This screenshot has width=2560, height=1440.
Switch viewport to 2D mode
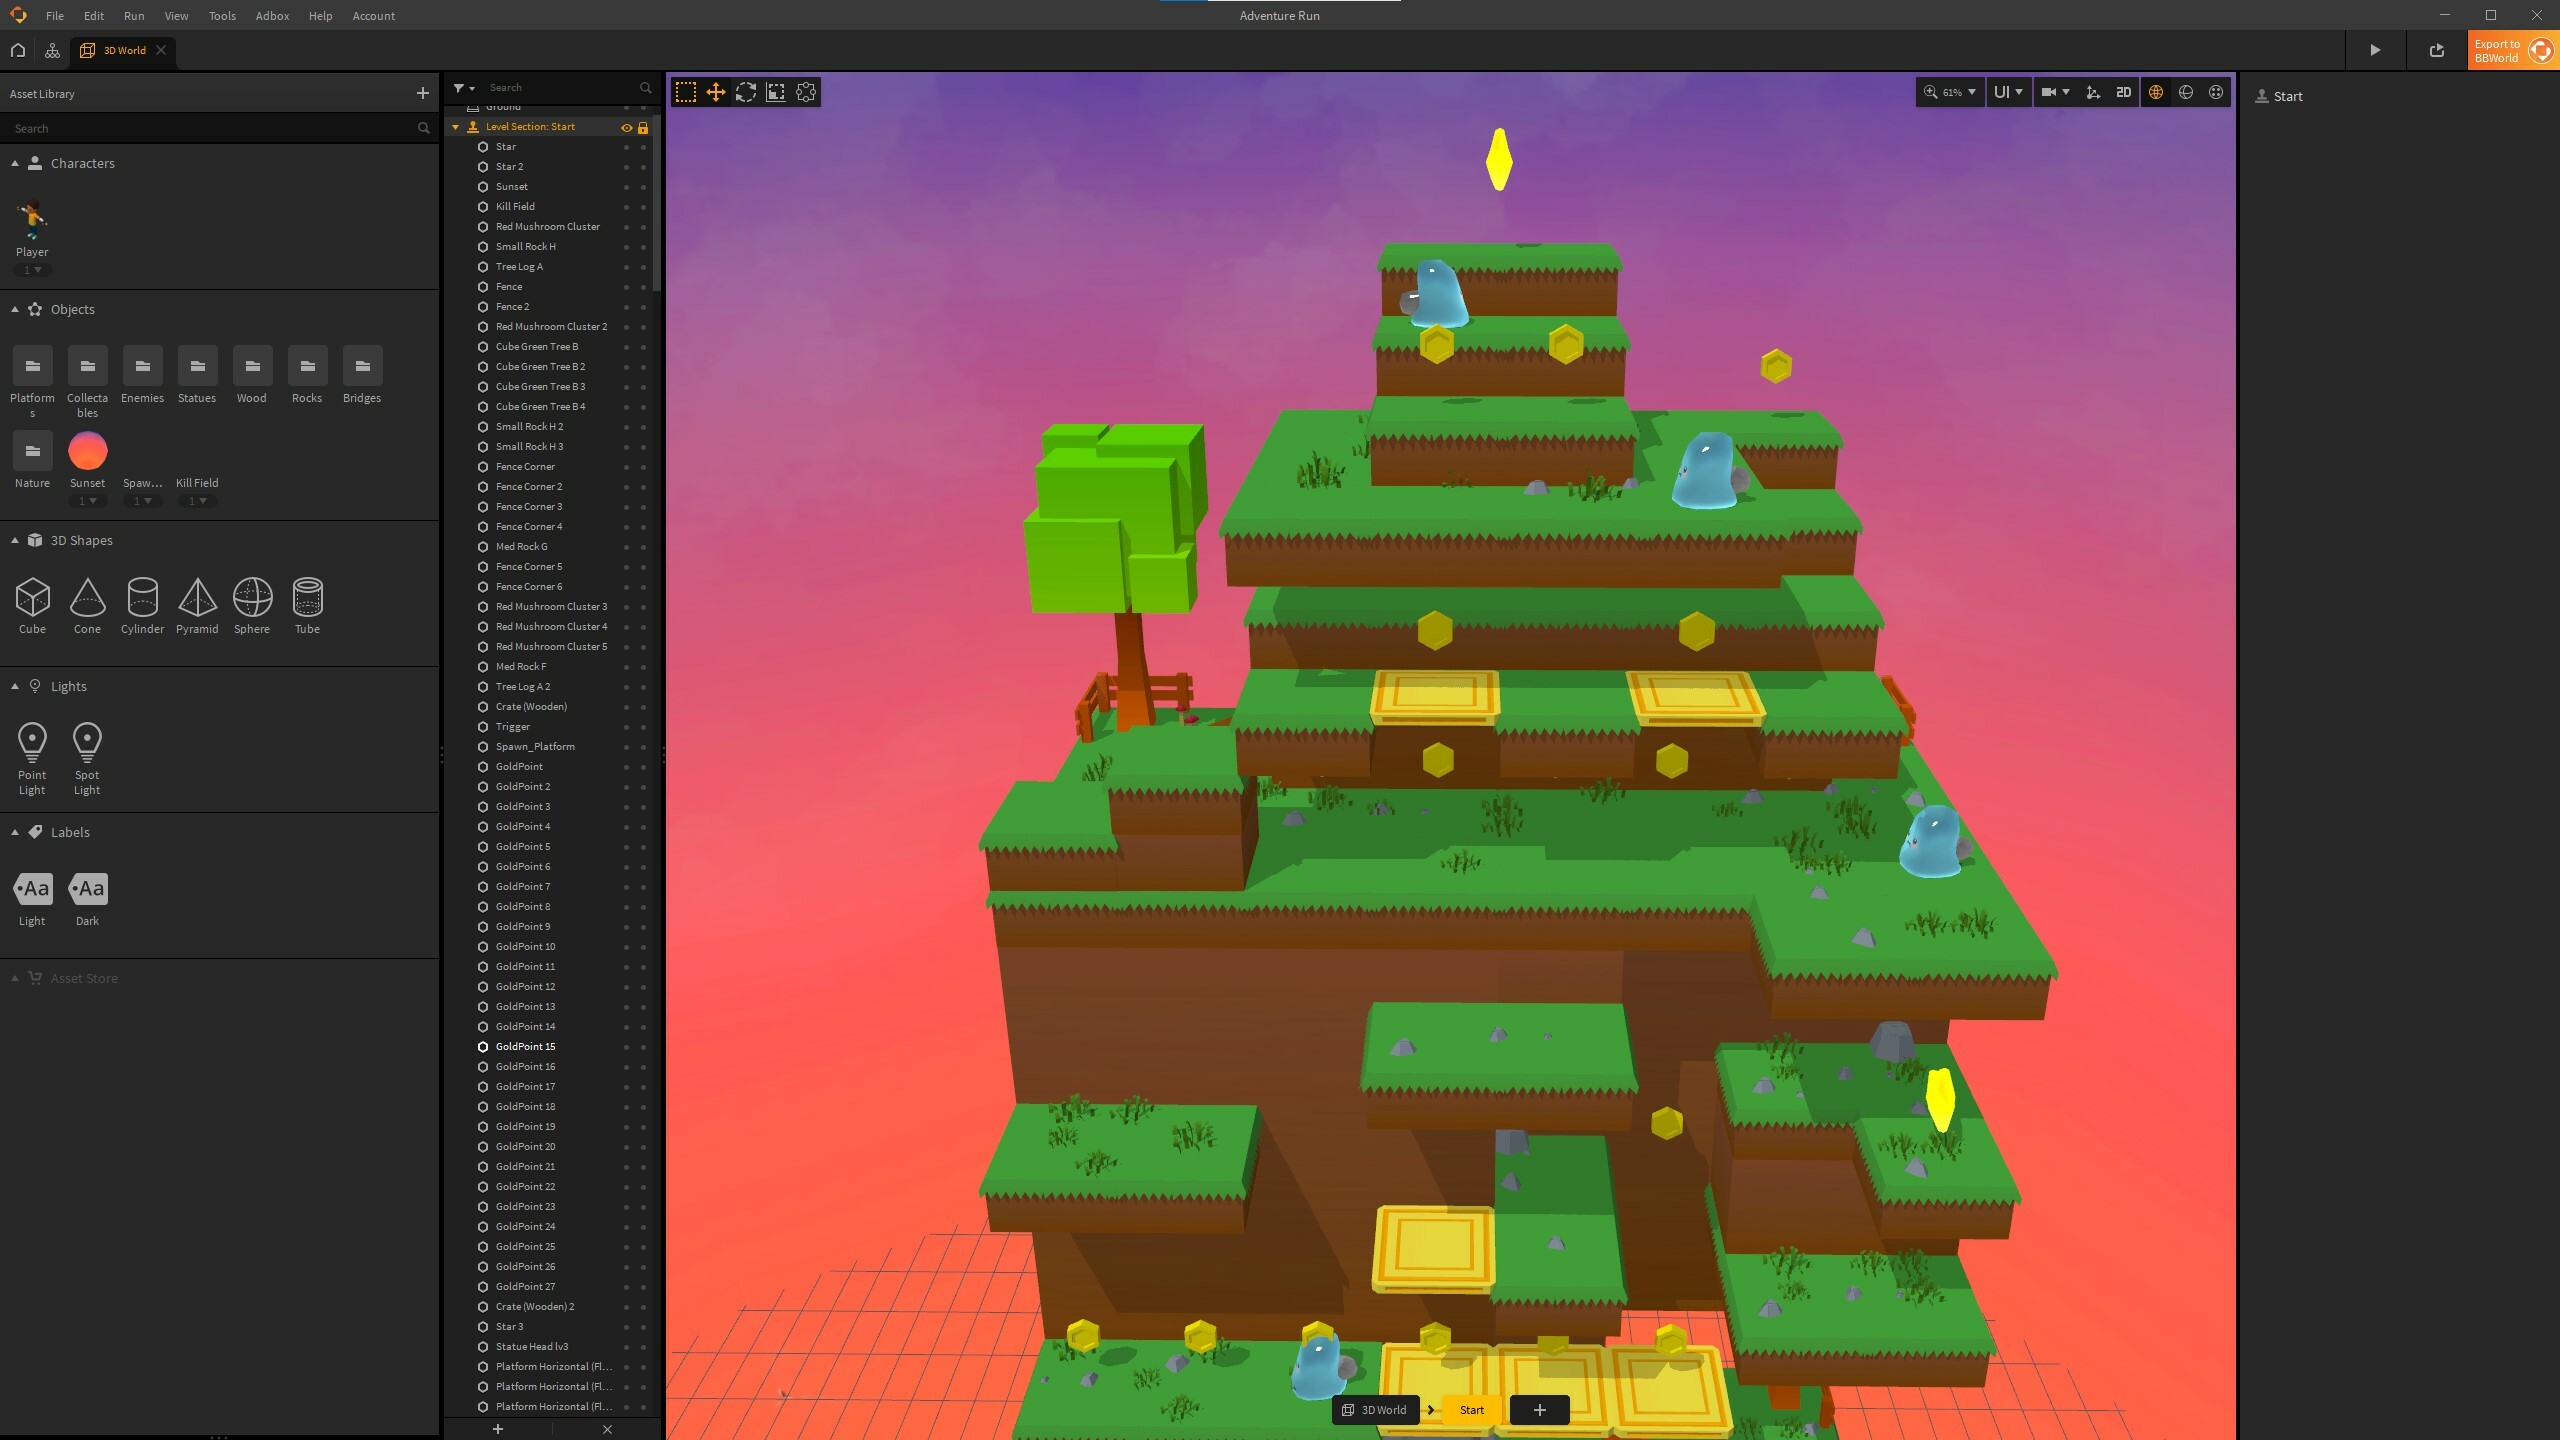(2122, 92)
